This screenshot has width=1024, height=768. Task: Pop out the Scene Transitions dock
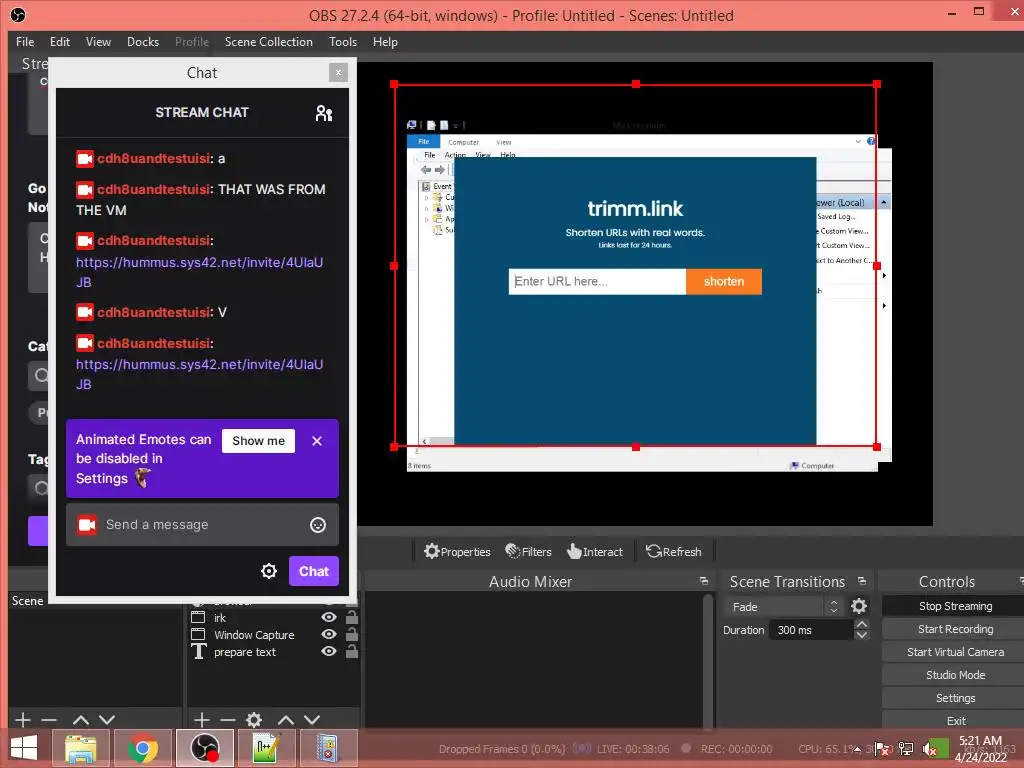coord(862,581)
